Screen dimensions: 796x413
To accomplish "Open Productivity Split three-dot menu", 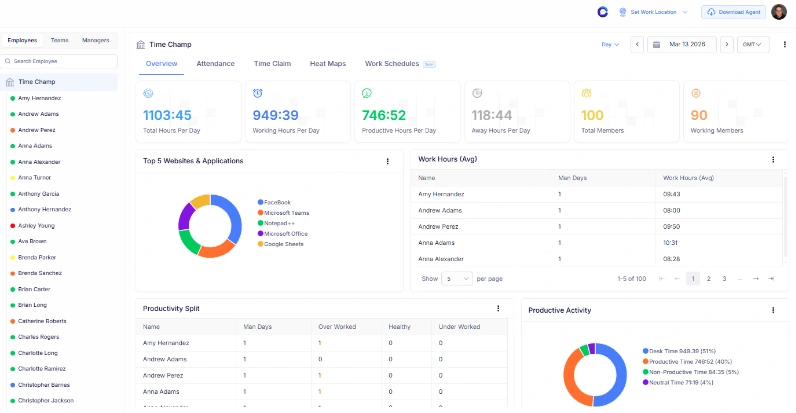I will click(498, 309).
